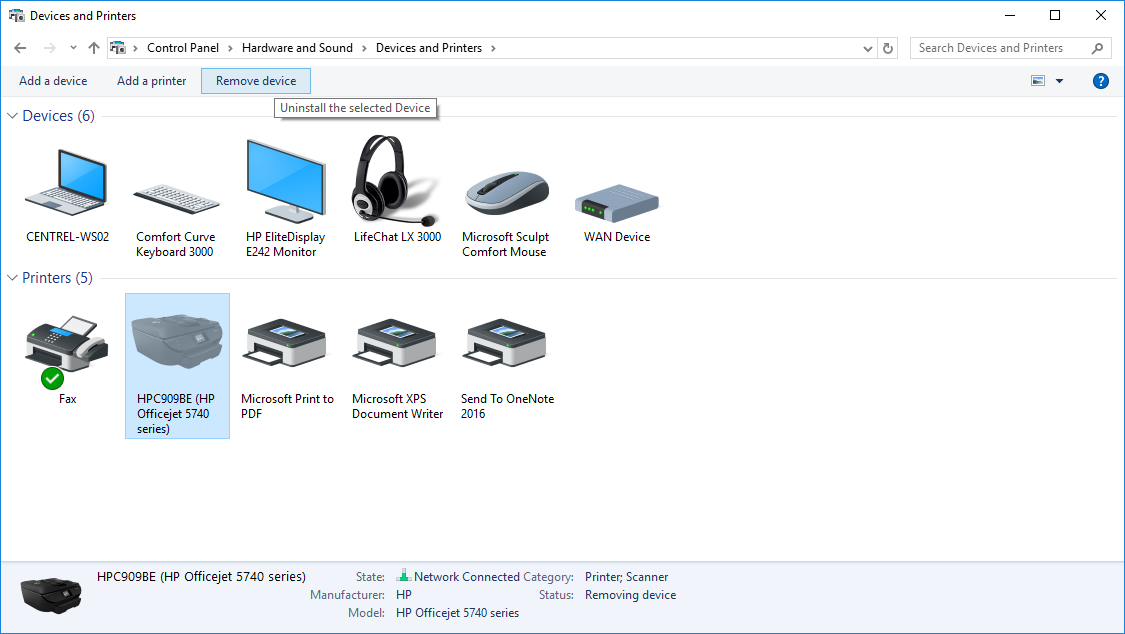Select the Microsoft Print to PDF icon
The width and height of the screenshot is (1125, 634).
pos(286,343)
